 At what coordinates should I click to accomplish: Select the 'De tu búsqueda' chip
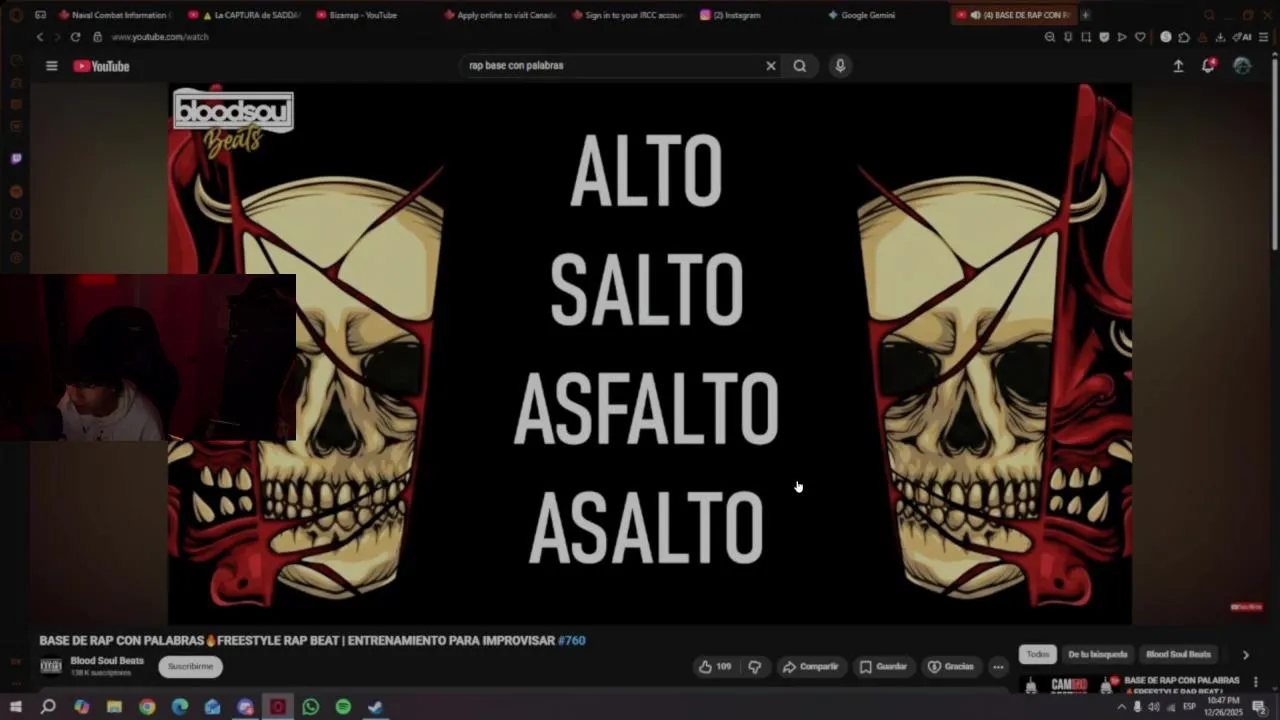[1097, 655]
